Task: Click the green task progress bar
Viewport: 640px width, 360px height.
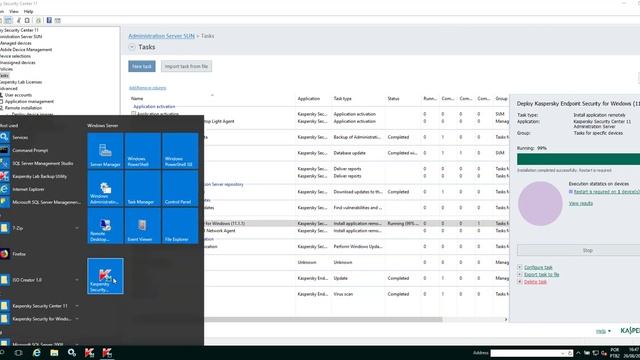Action: (x=578, y=159)
